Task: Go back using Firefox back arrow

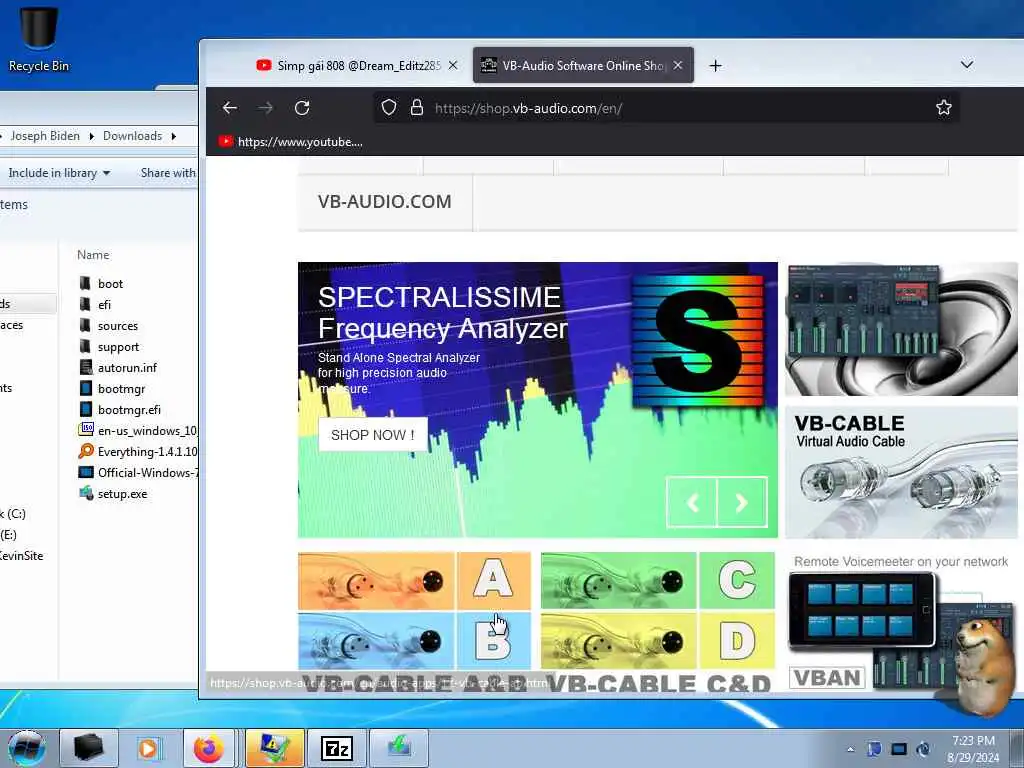Action: point(230,108)
